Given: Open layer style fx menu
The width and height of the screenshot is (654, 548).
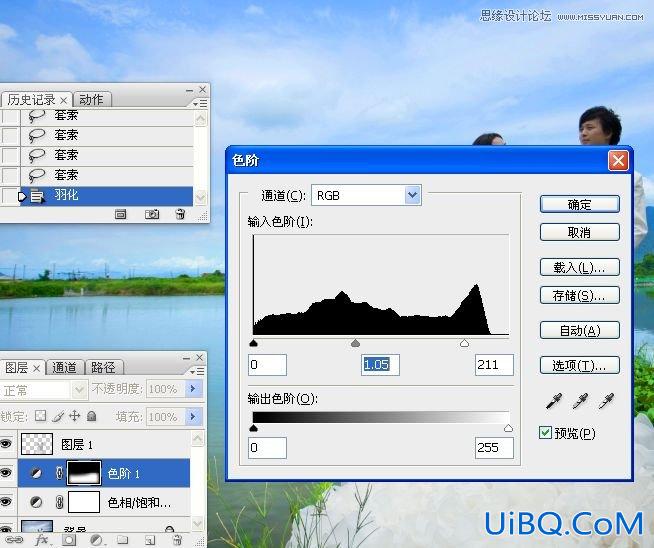Looking at the screenshot, I should tap(42, 540).
